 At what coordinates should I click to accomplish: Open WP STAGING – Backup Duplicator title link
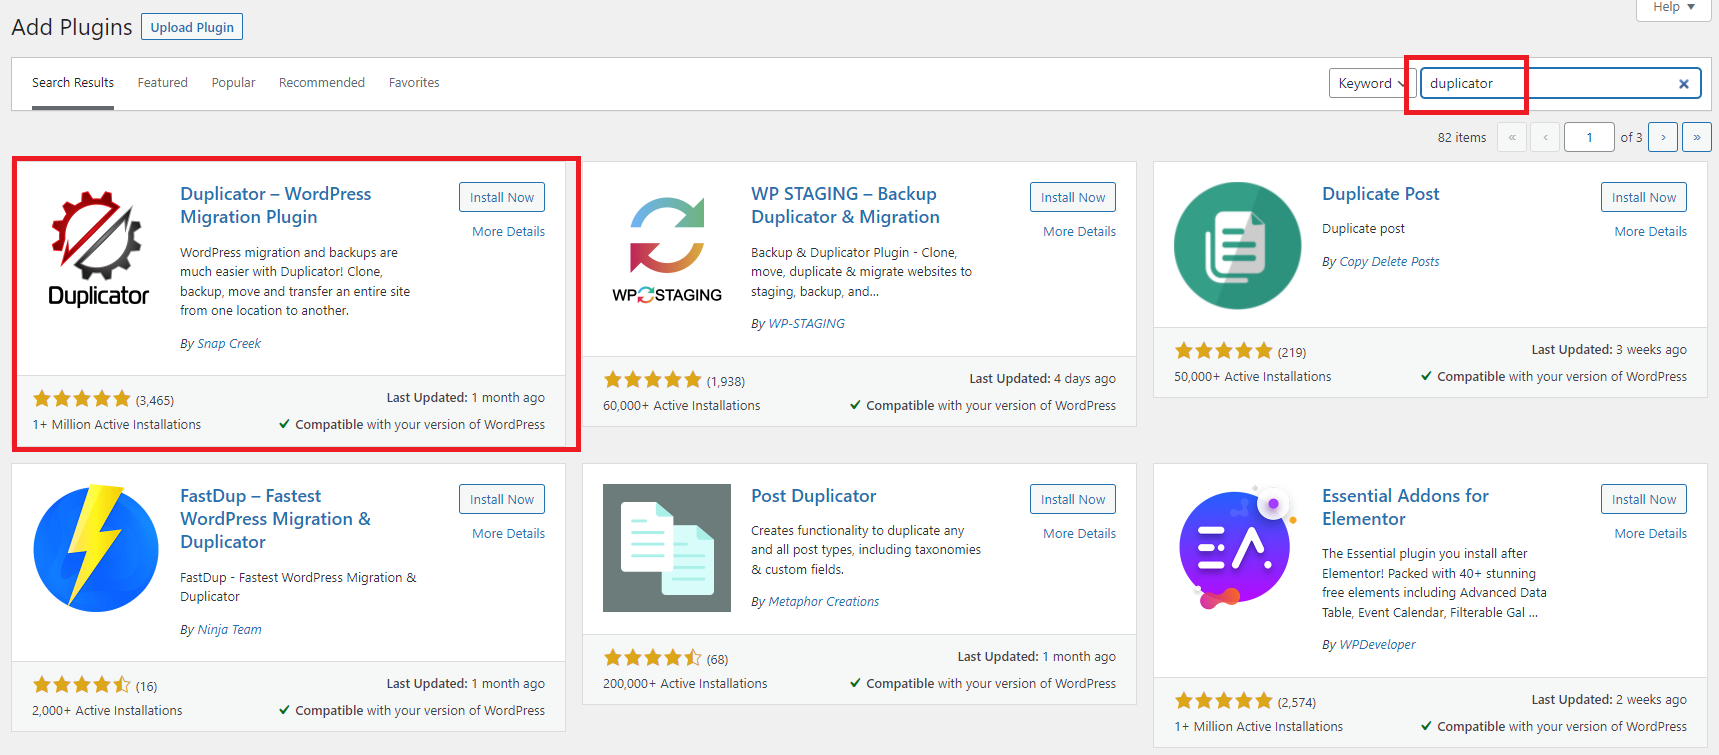coord(846,205)
